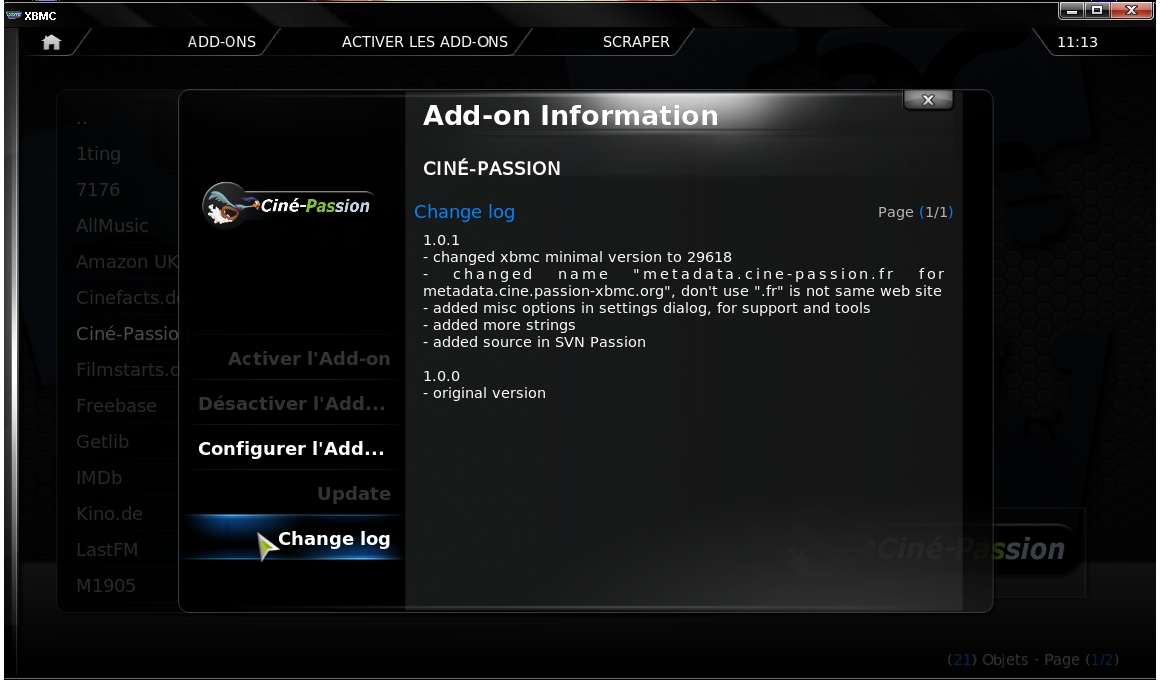Click the '1.0.0' version line
This screenshot has width=1160, height=680.
point(441,376)
